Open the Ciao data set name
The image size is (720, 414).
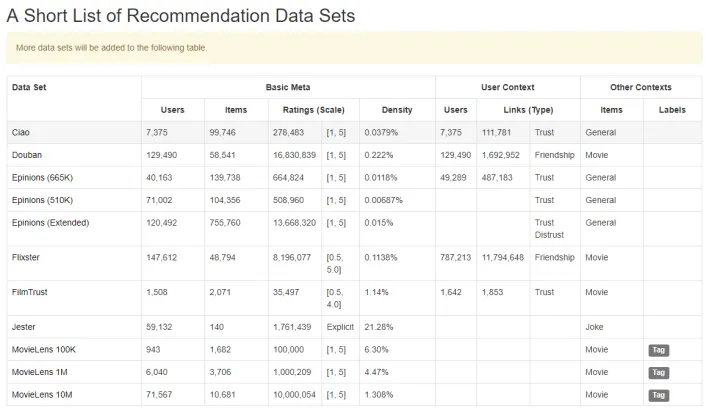21,132
